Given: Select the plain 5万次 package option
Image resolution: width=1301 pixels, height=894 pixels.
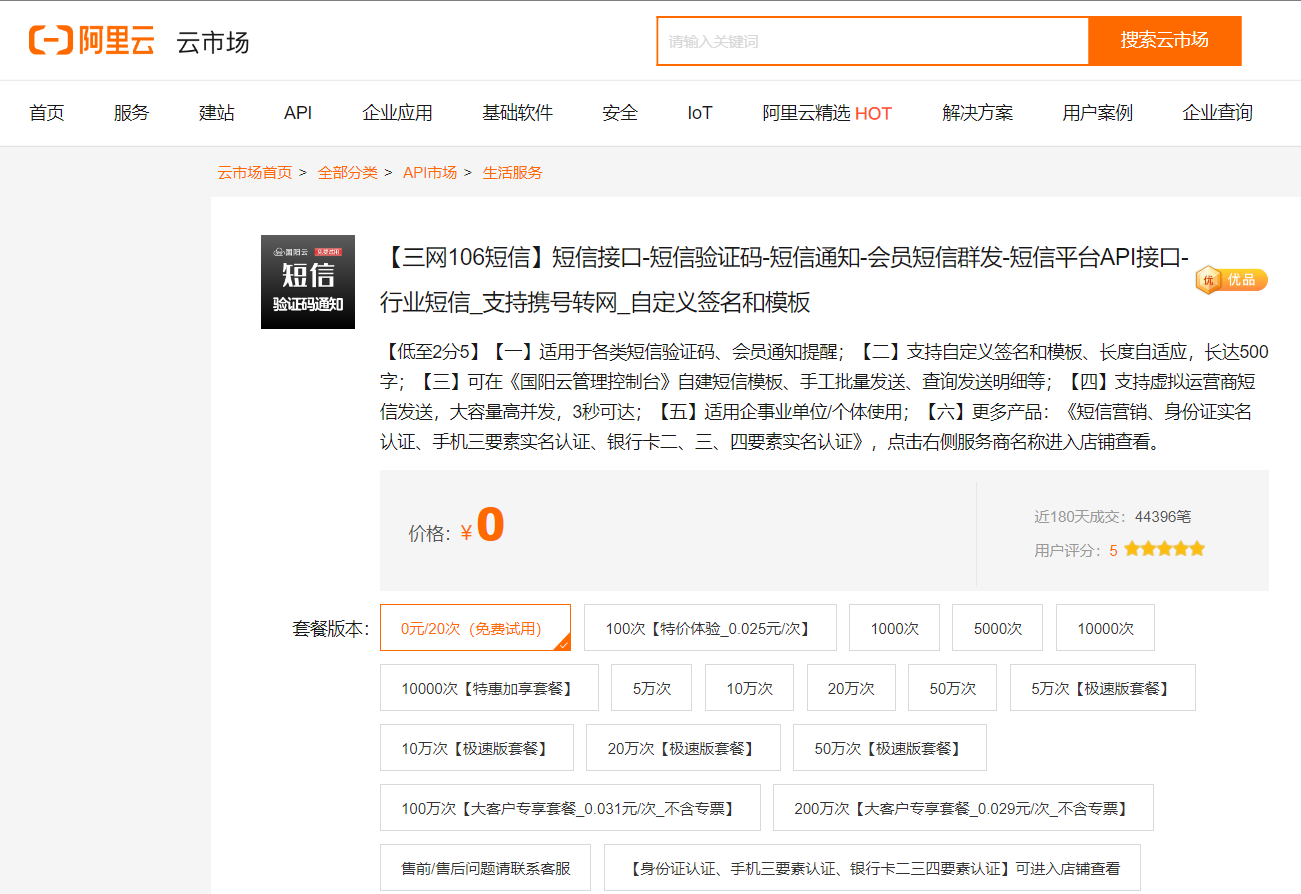Looking at the screenshot, I should click(x=652, y=688).
